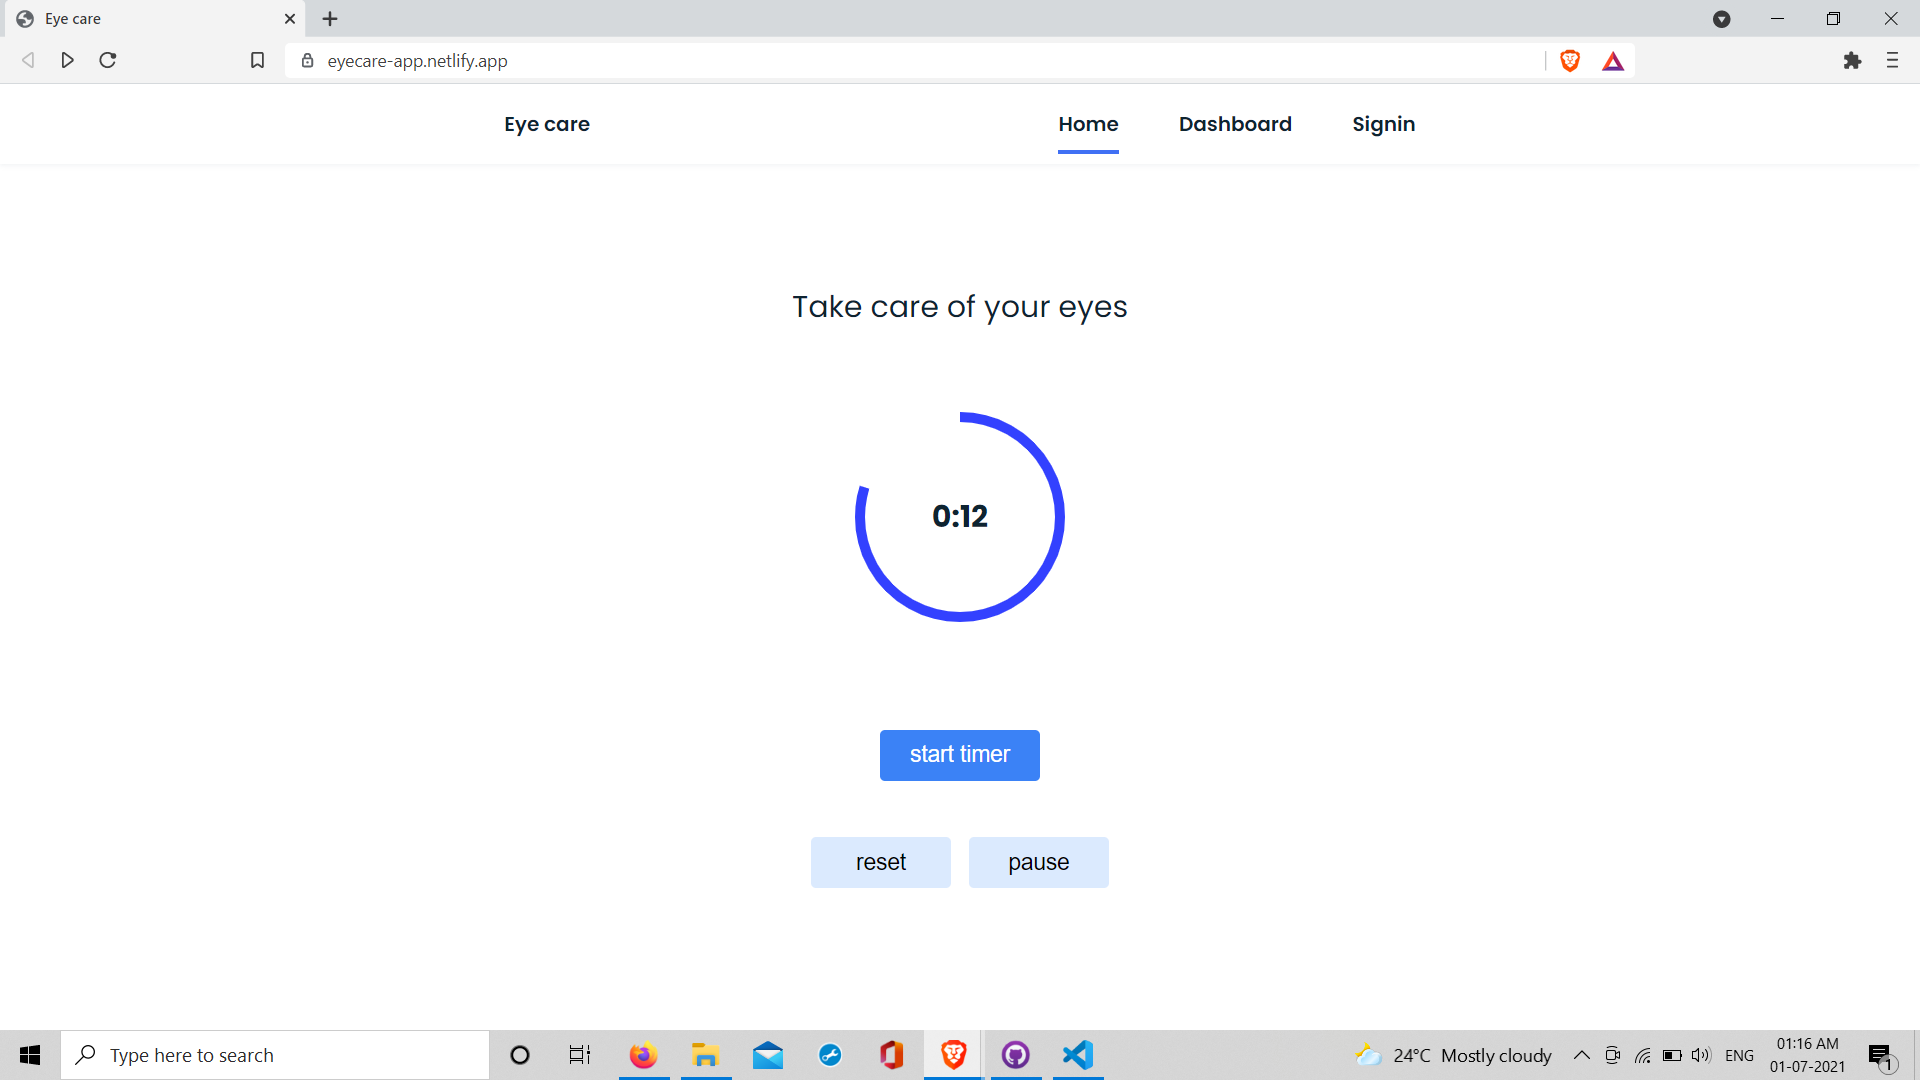1920x1080 pixels.
Task: Bookmark this page with the bookmark icon
Action: tap(257, 61)
